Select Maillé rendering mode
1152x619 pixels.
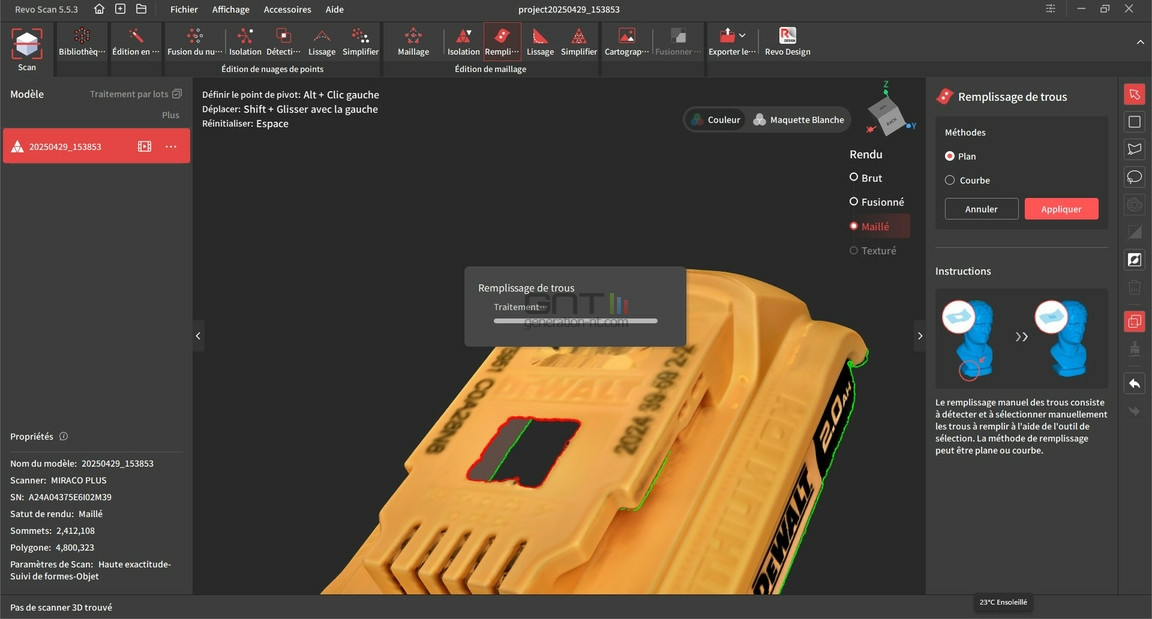[x=878, y=226]
